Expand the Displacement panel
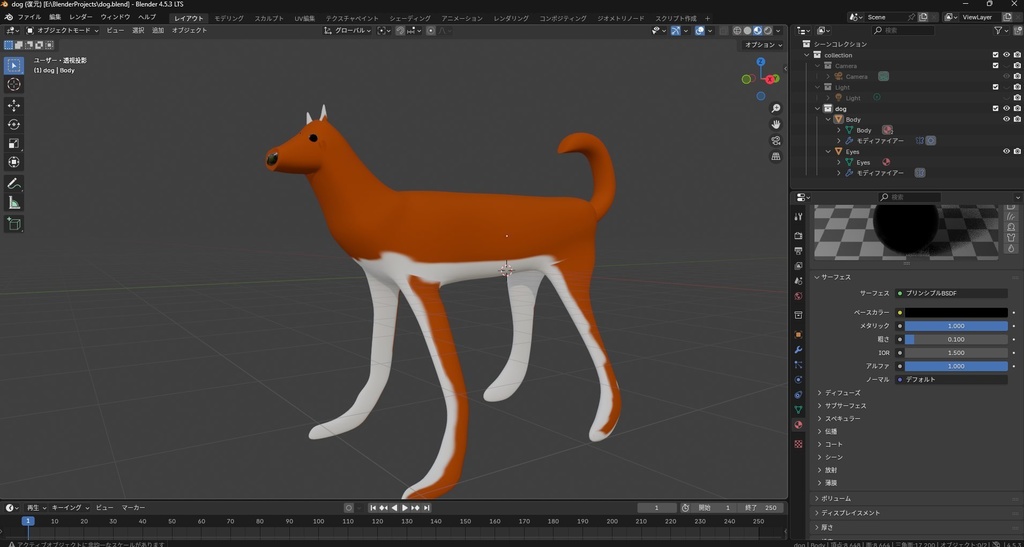This screenshot has height=547, width=1024. pyautogui.click(x=816, y=513)
